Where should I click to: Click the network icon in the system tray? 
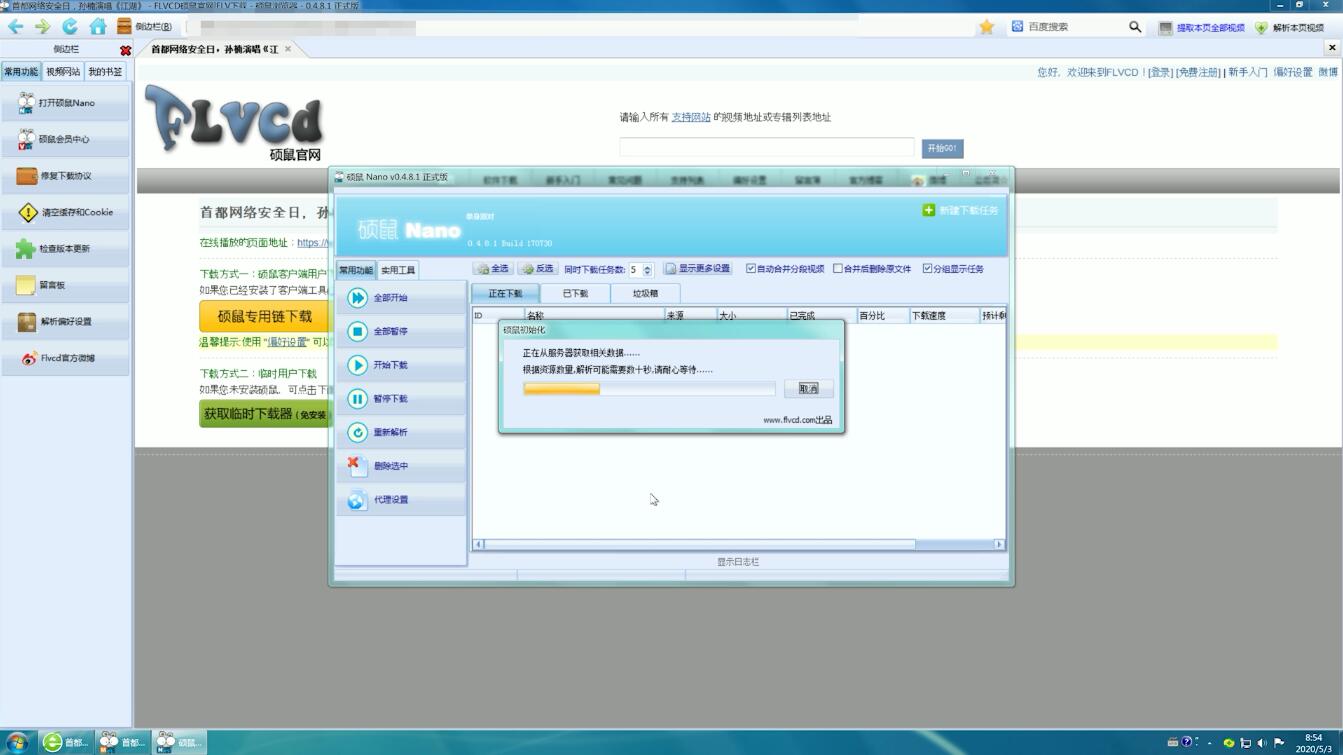click(x=1245, y=743)
